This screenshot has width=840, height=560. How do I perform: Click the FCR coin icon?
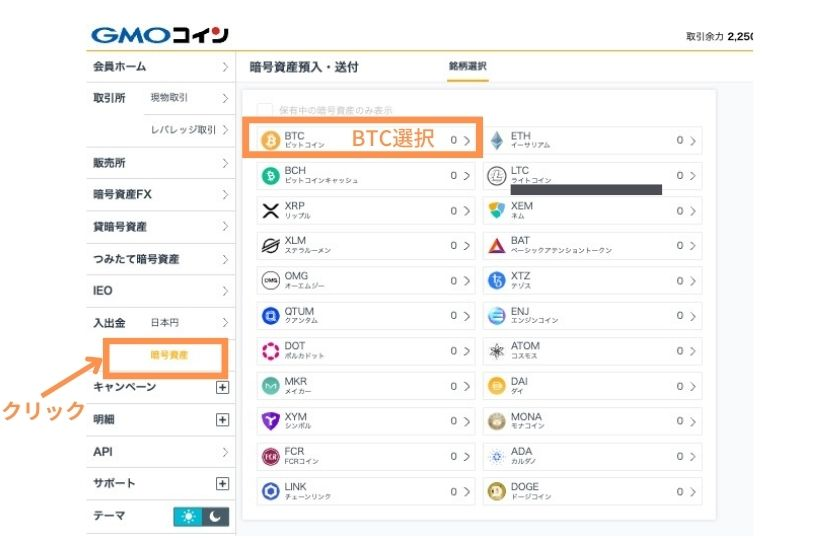click(x=271, y=457)
